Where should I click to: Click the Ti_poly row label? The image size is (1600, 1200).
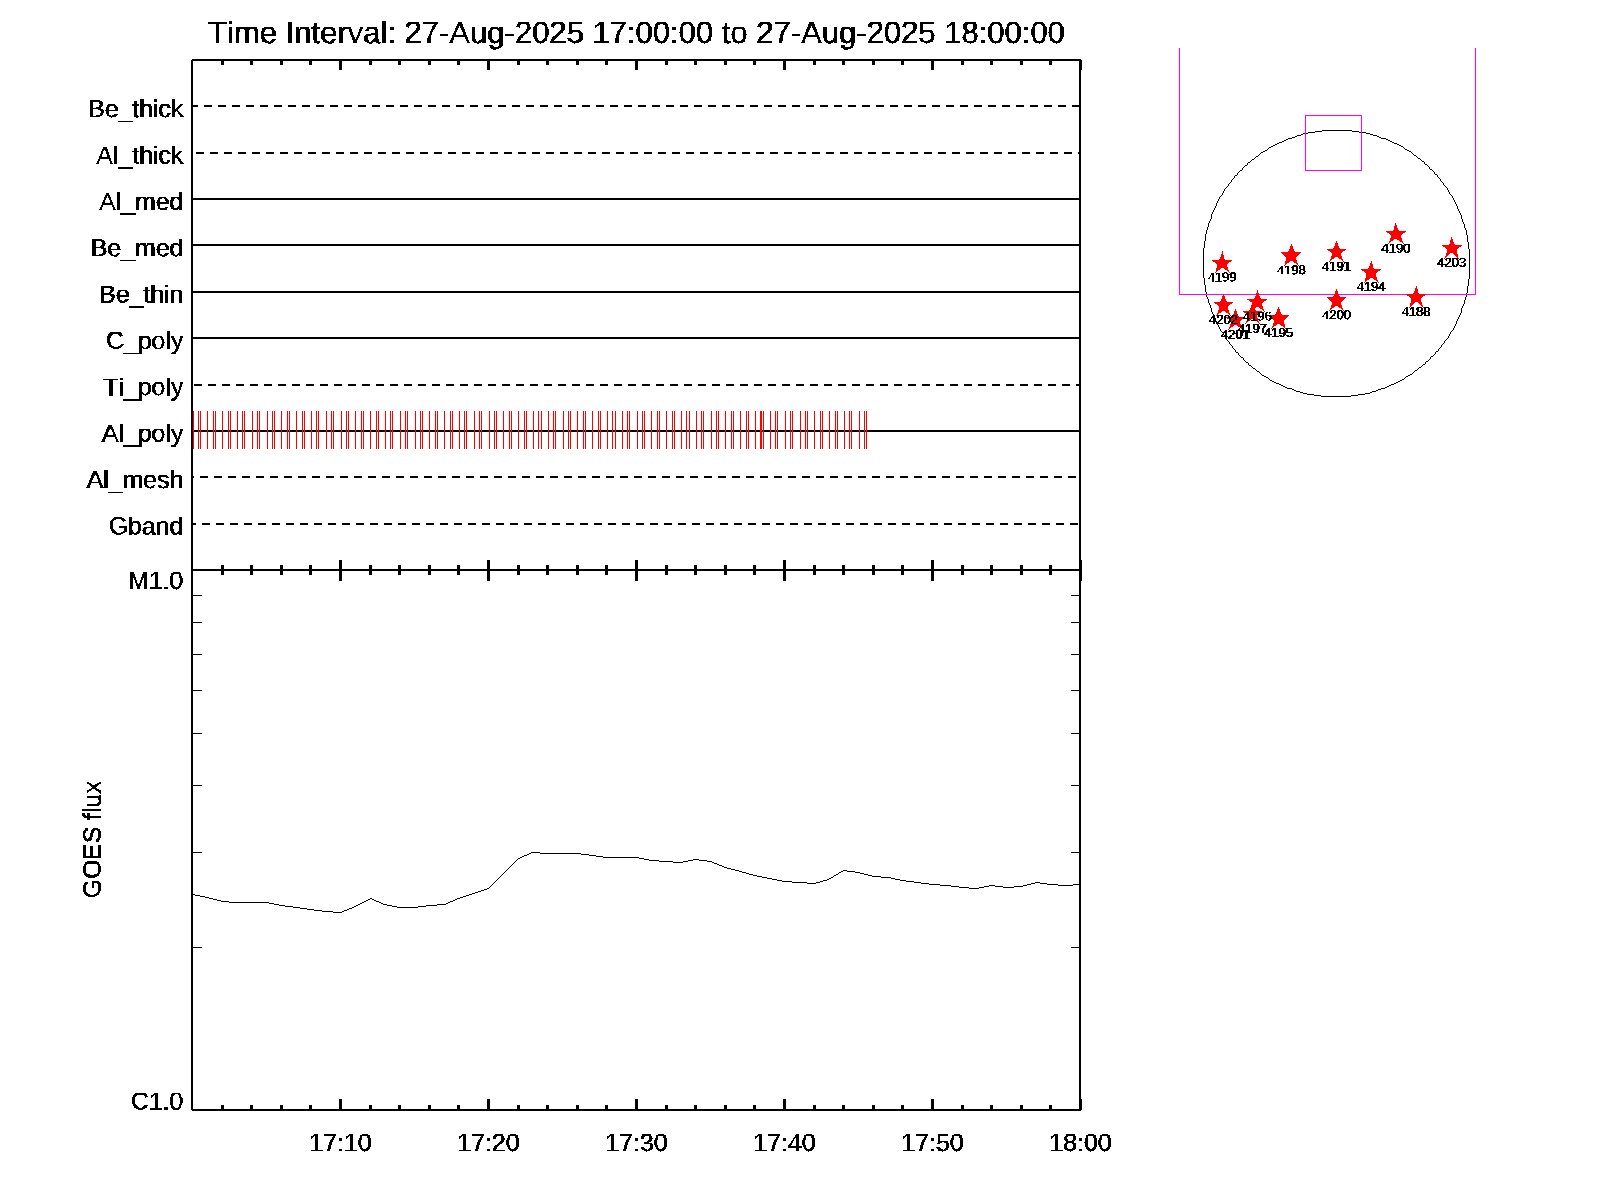pos(143,388)
